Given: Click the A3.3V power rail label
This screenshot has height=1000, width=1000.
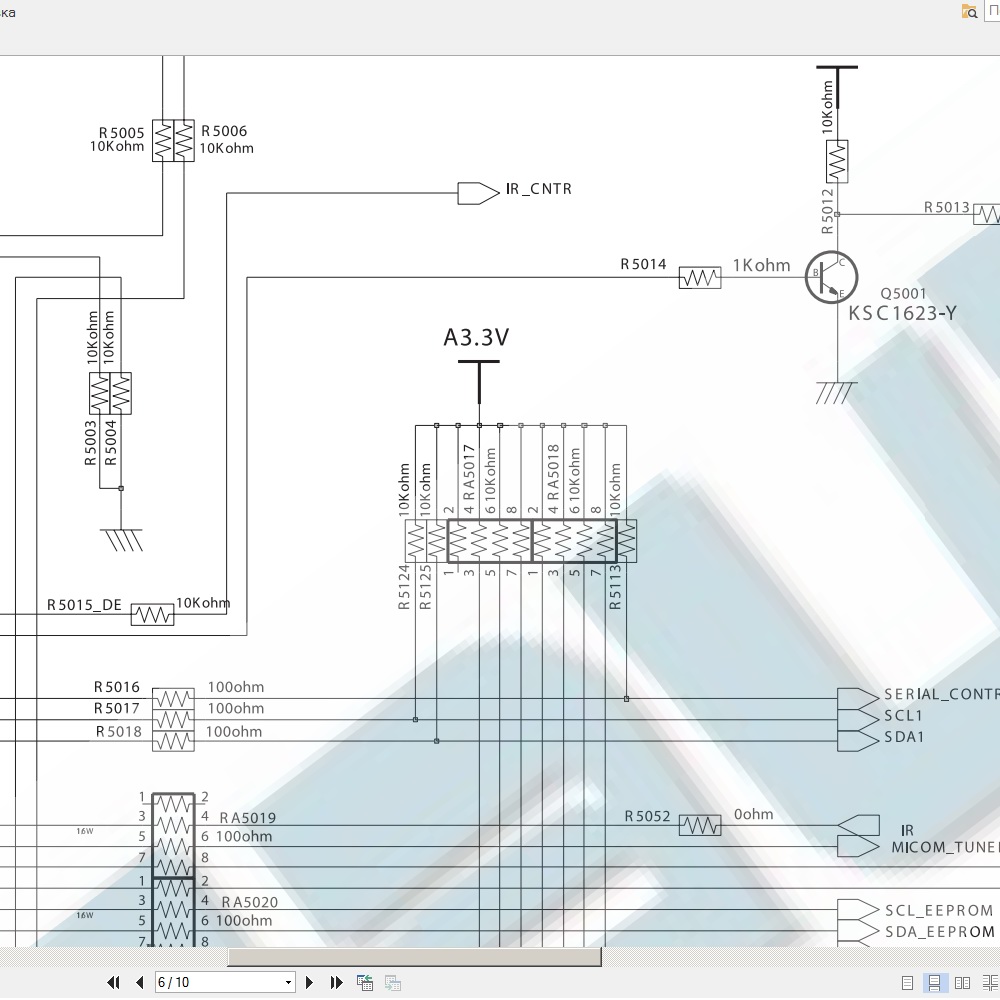Looking at the screenshot, I should [476, 338].
